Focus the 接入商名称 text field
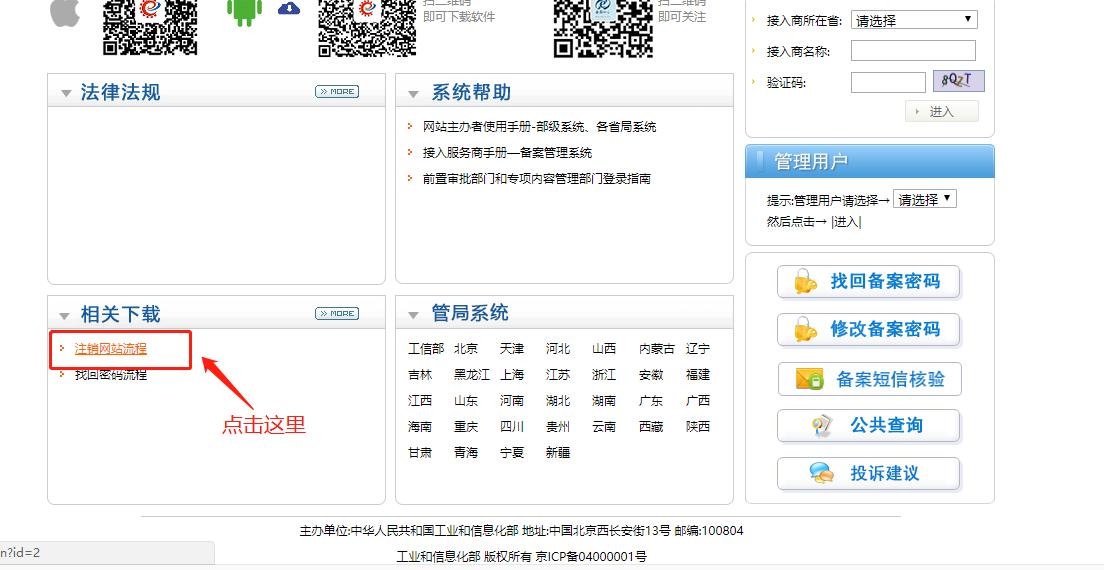1104x570 pixels. [913, 51]
